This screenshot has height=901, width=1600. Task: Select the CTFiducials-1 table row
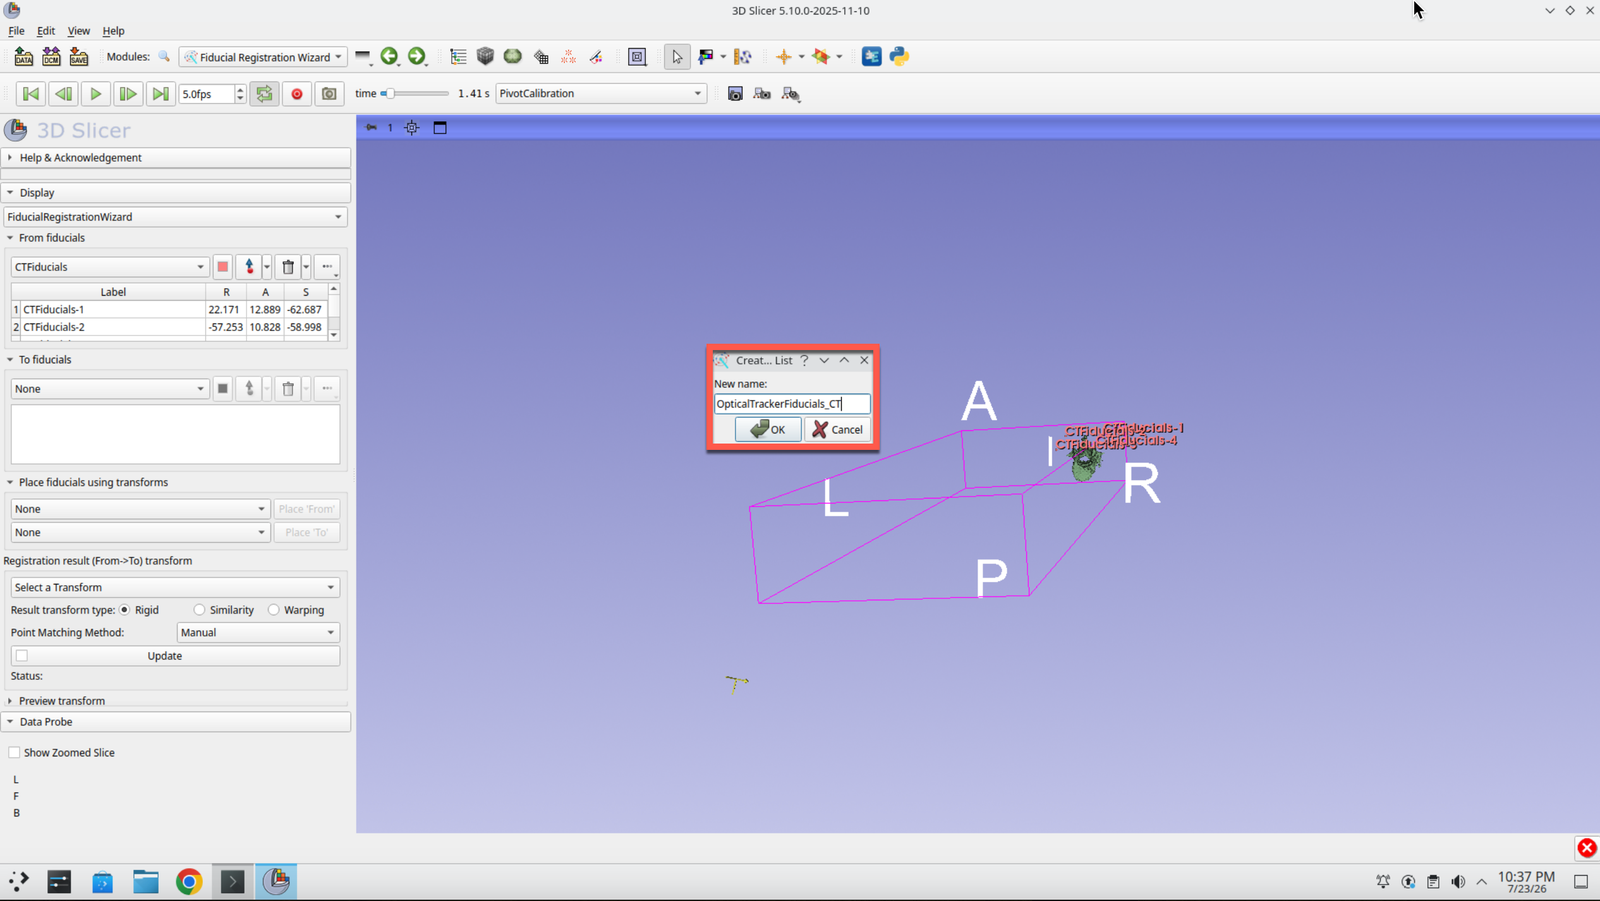(168, 310)
